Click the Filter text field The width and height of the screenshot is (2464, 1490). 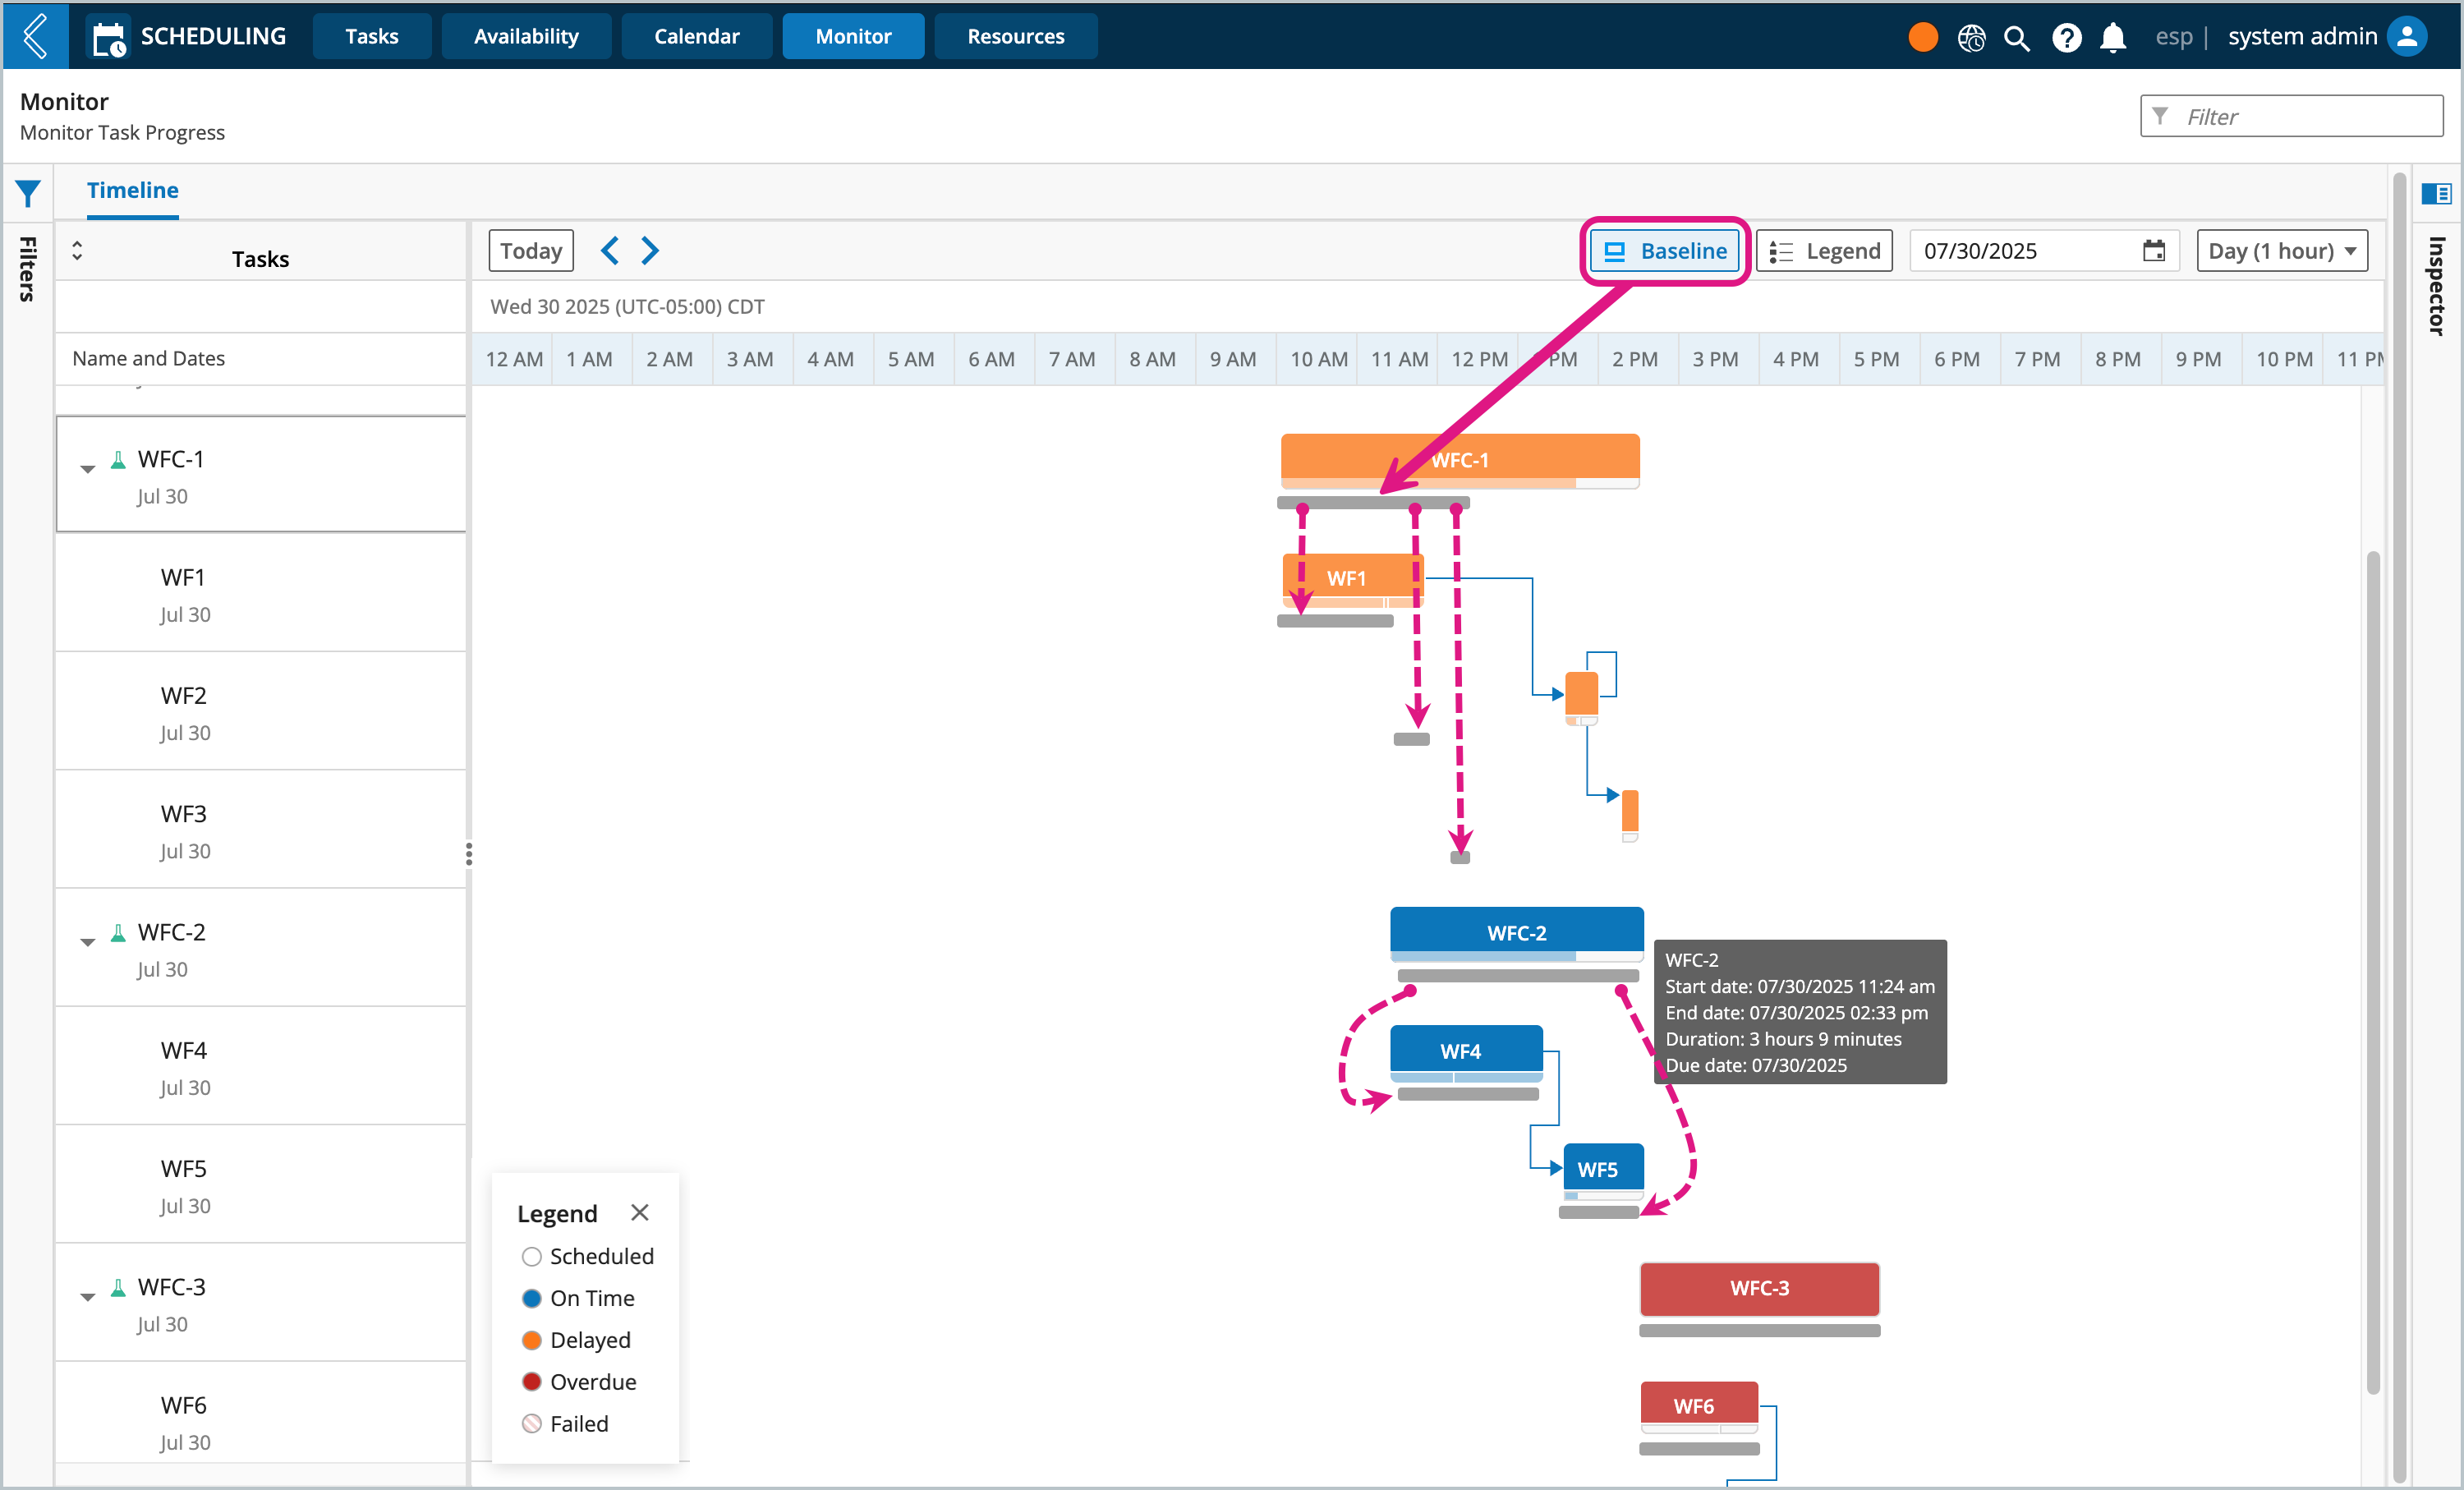[2291, 116]
